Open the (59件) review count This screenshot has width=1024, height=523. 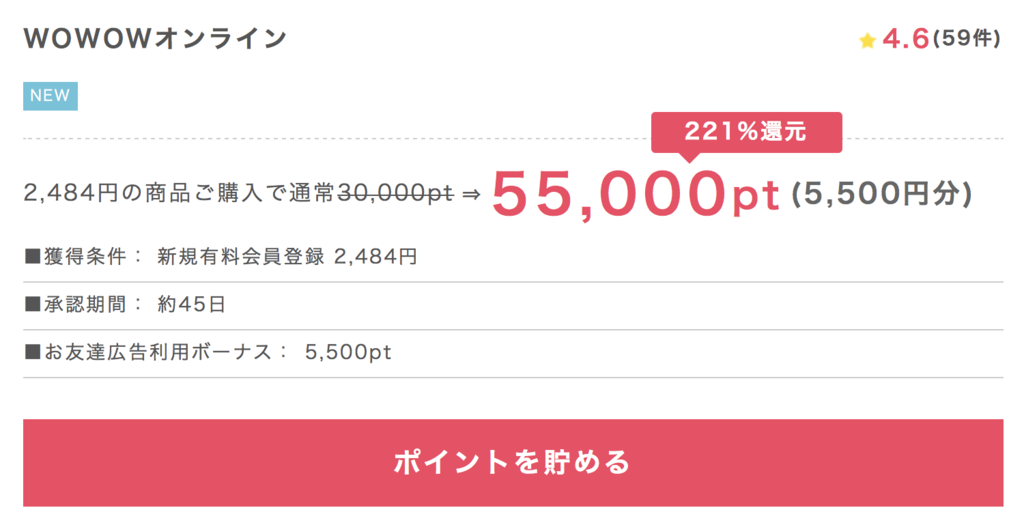point(967,39)
